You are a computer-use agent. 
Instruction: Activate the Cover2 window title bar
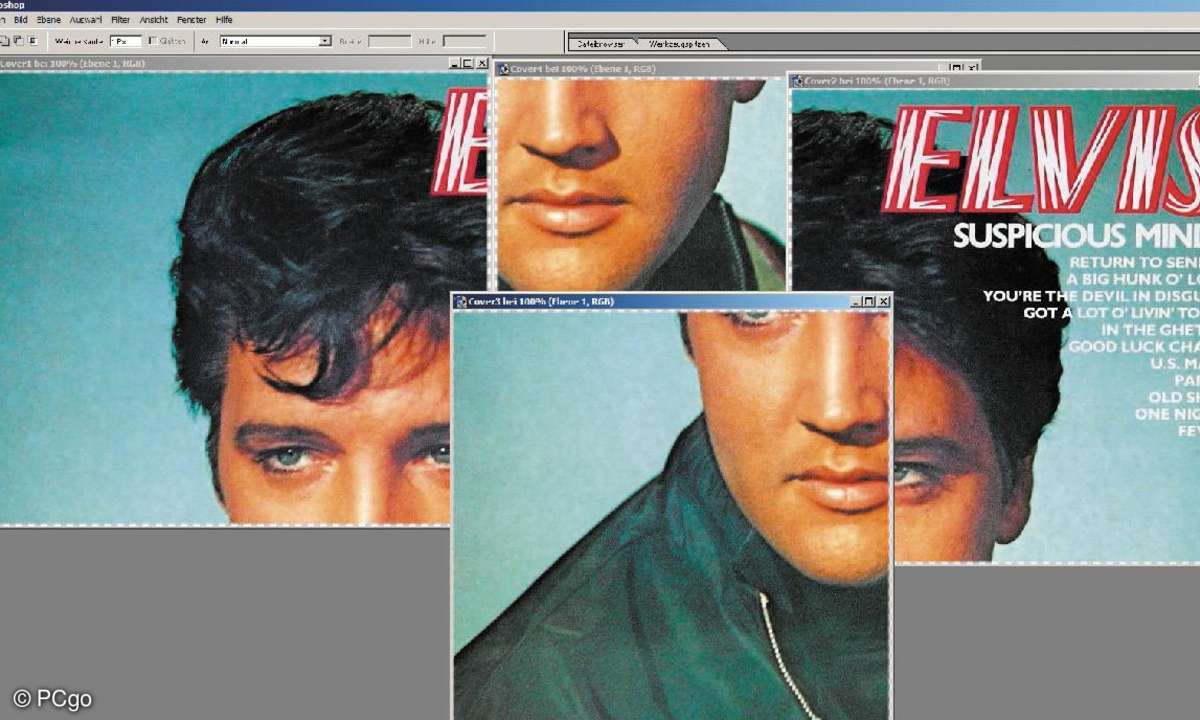[994, 80]
